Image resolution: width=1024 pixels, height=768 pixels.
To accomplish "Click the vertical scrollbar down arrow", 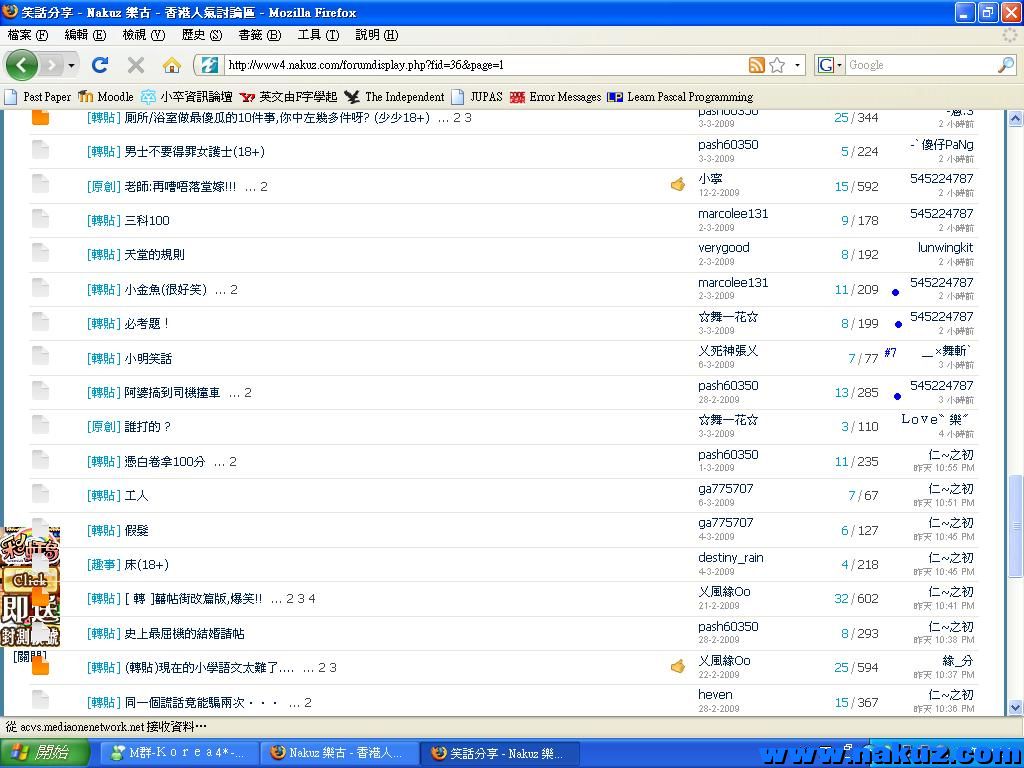I will click(x=1016, y=708).
